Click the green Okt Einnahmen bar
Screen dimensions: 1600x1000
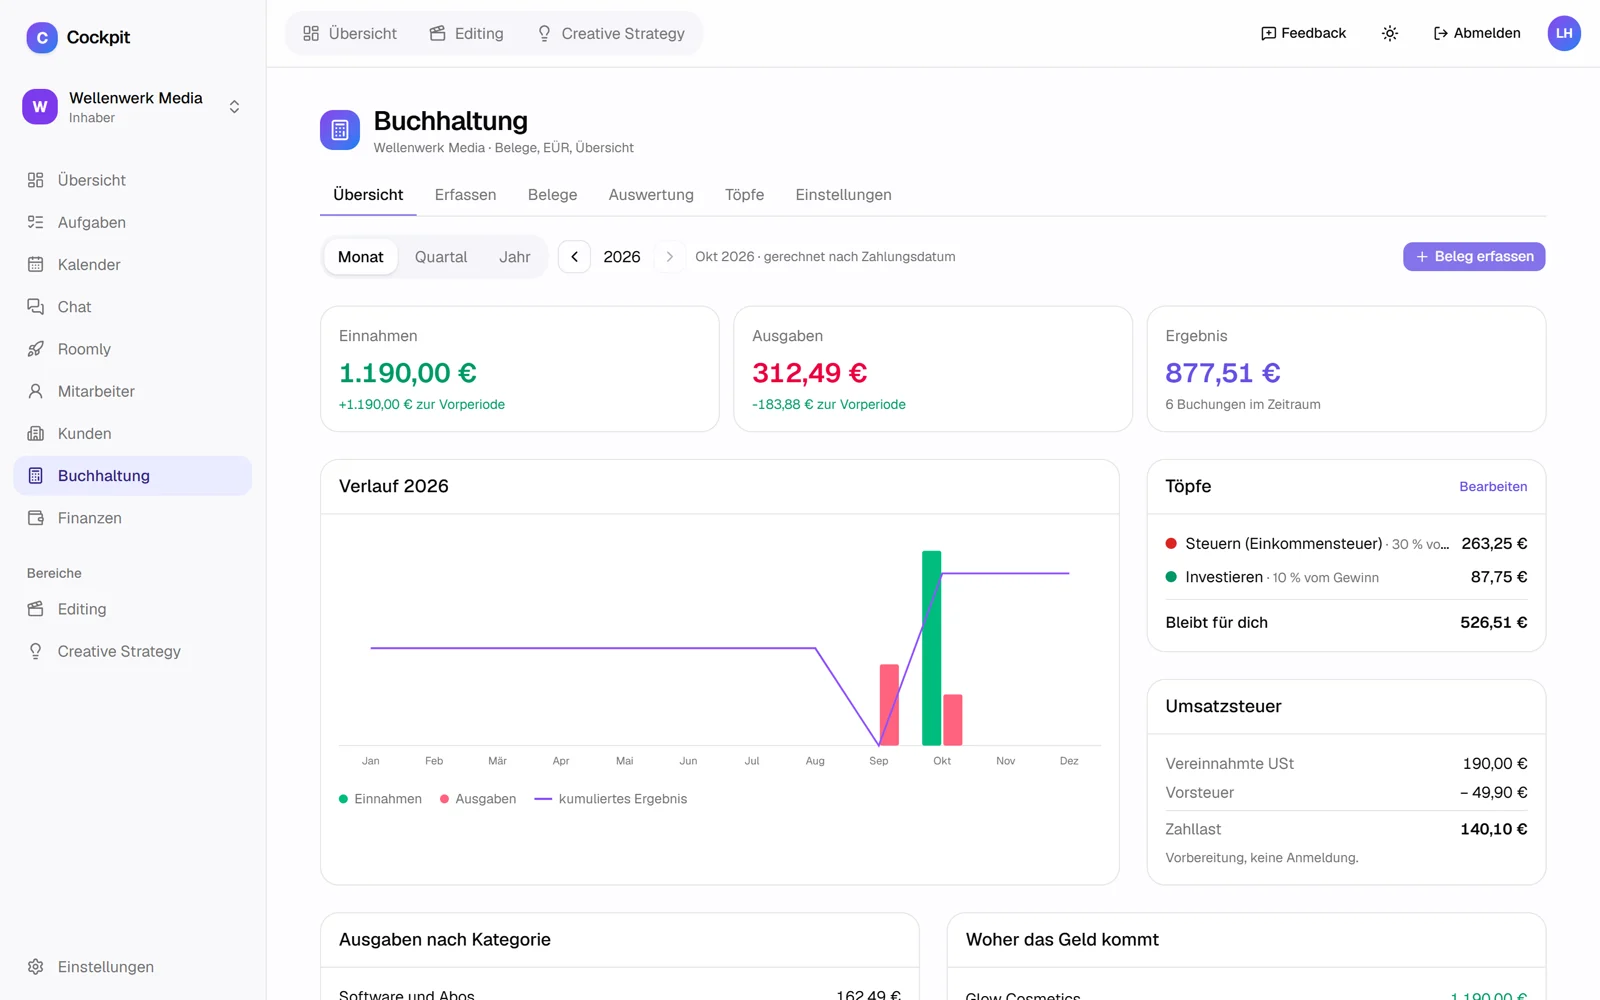coord(931,648)
